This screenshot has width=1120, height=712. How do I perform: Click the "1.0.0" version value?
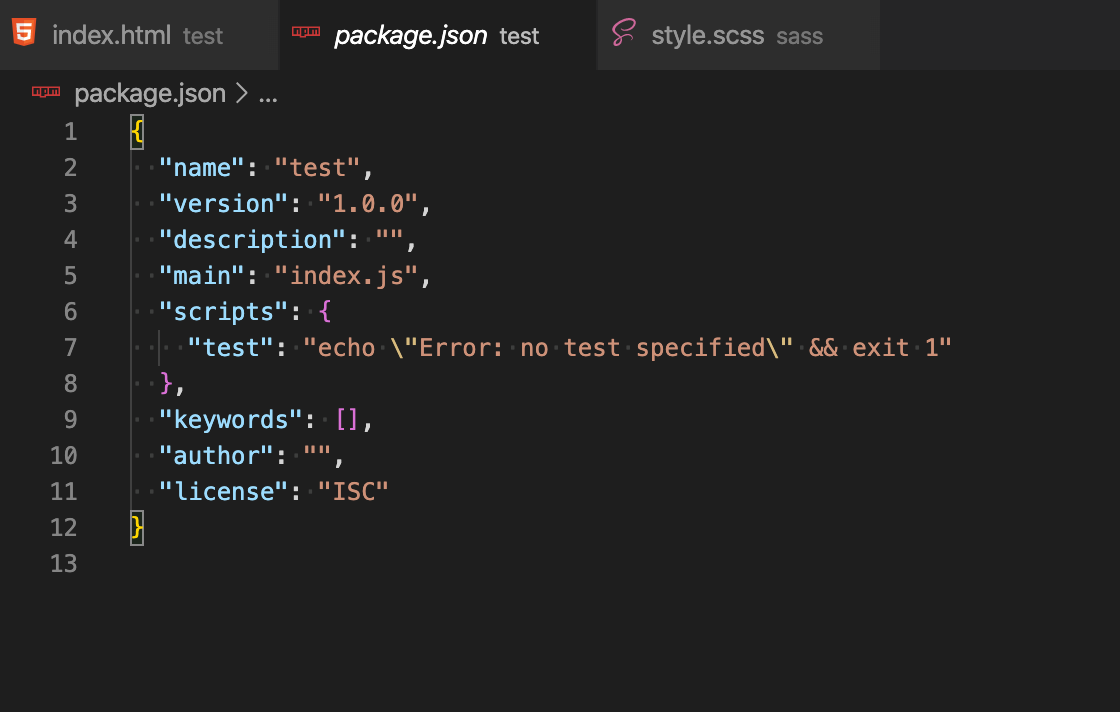[x=367, y=204]
